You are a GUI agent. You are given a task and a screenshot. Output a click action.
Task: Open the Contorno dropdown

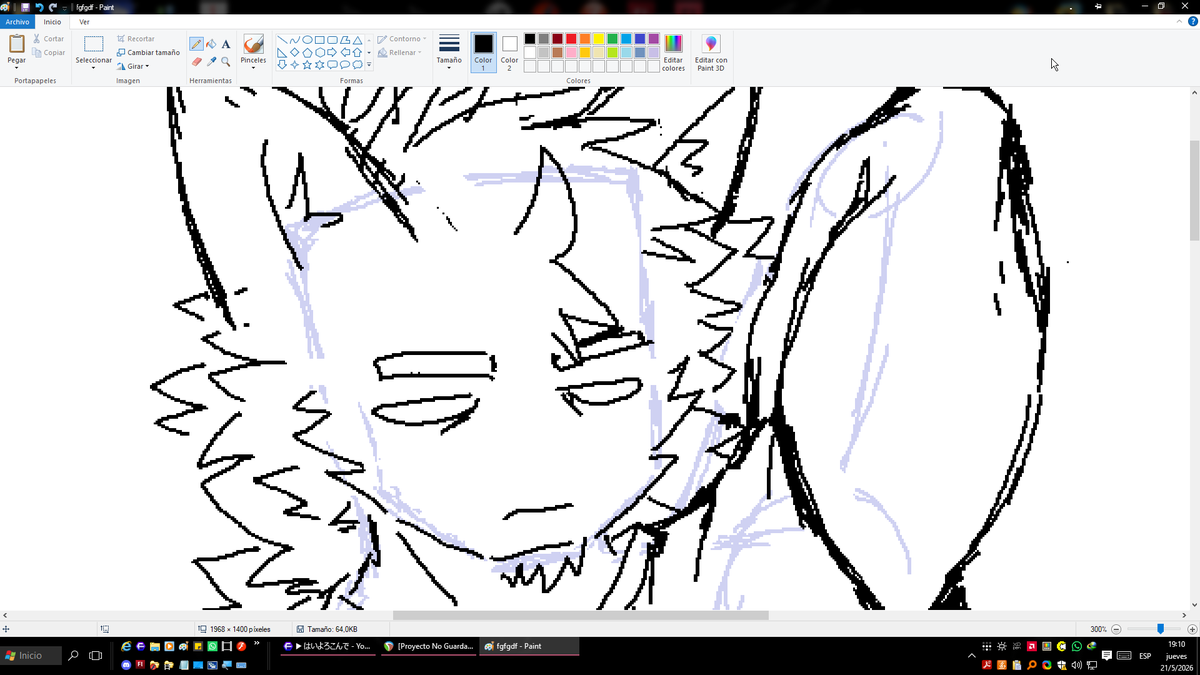[x=401, y=39]
